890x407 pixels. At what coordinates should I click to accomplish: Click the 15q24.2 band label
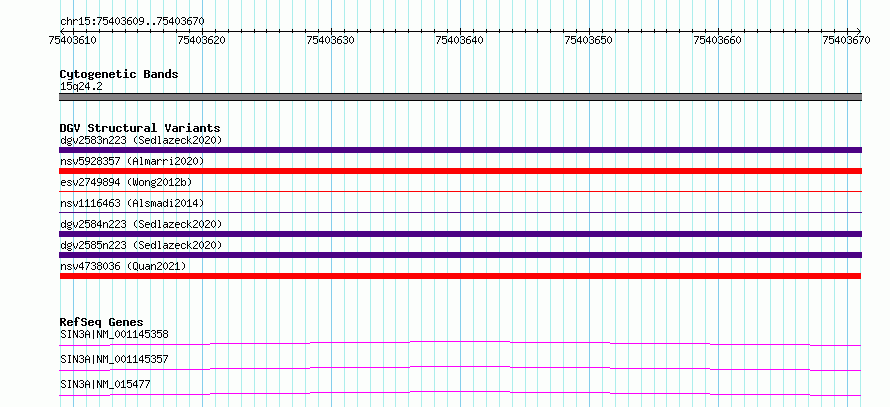[81, 87]
